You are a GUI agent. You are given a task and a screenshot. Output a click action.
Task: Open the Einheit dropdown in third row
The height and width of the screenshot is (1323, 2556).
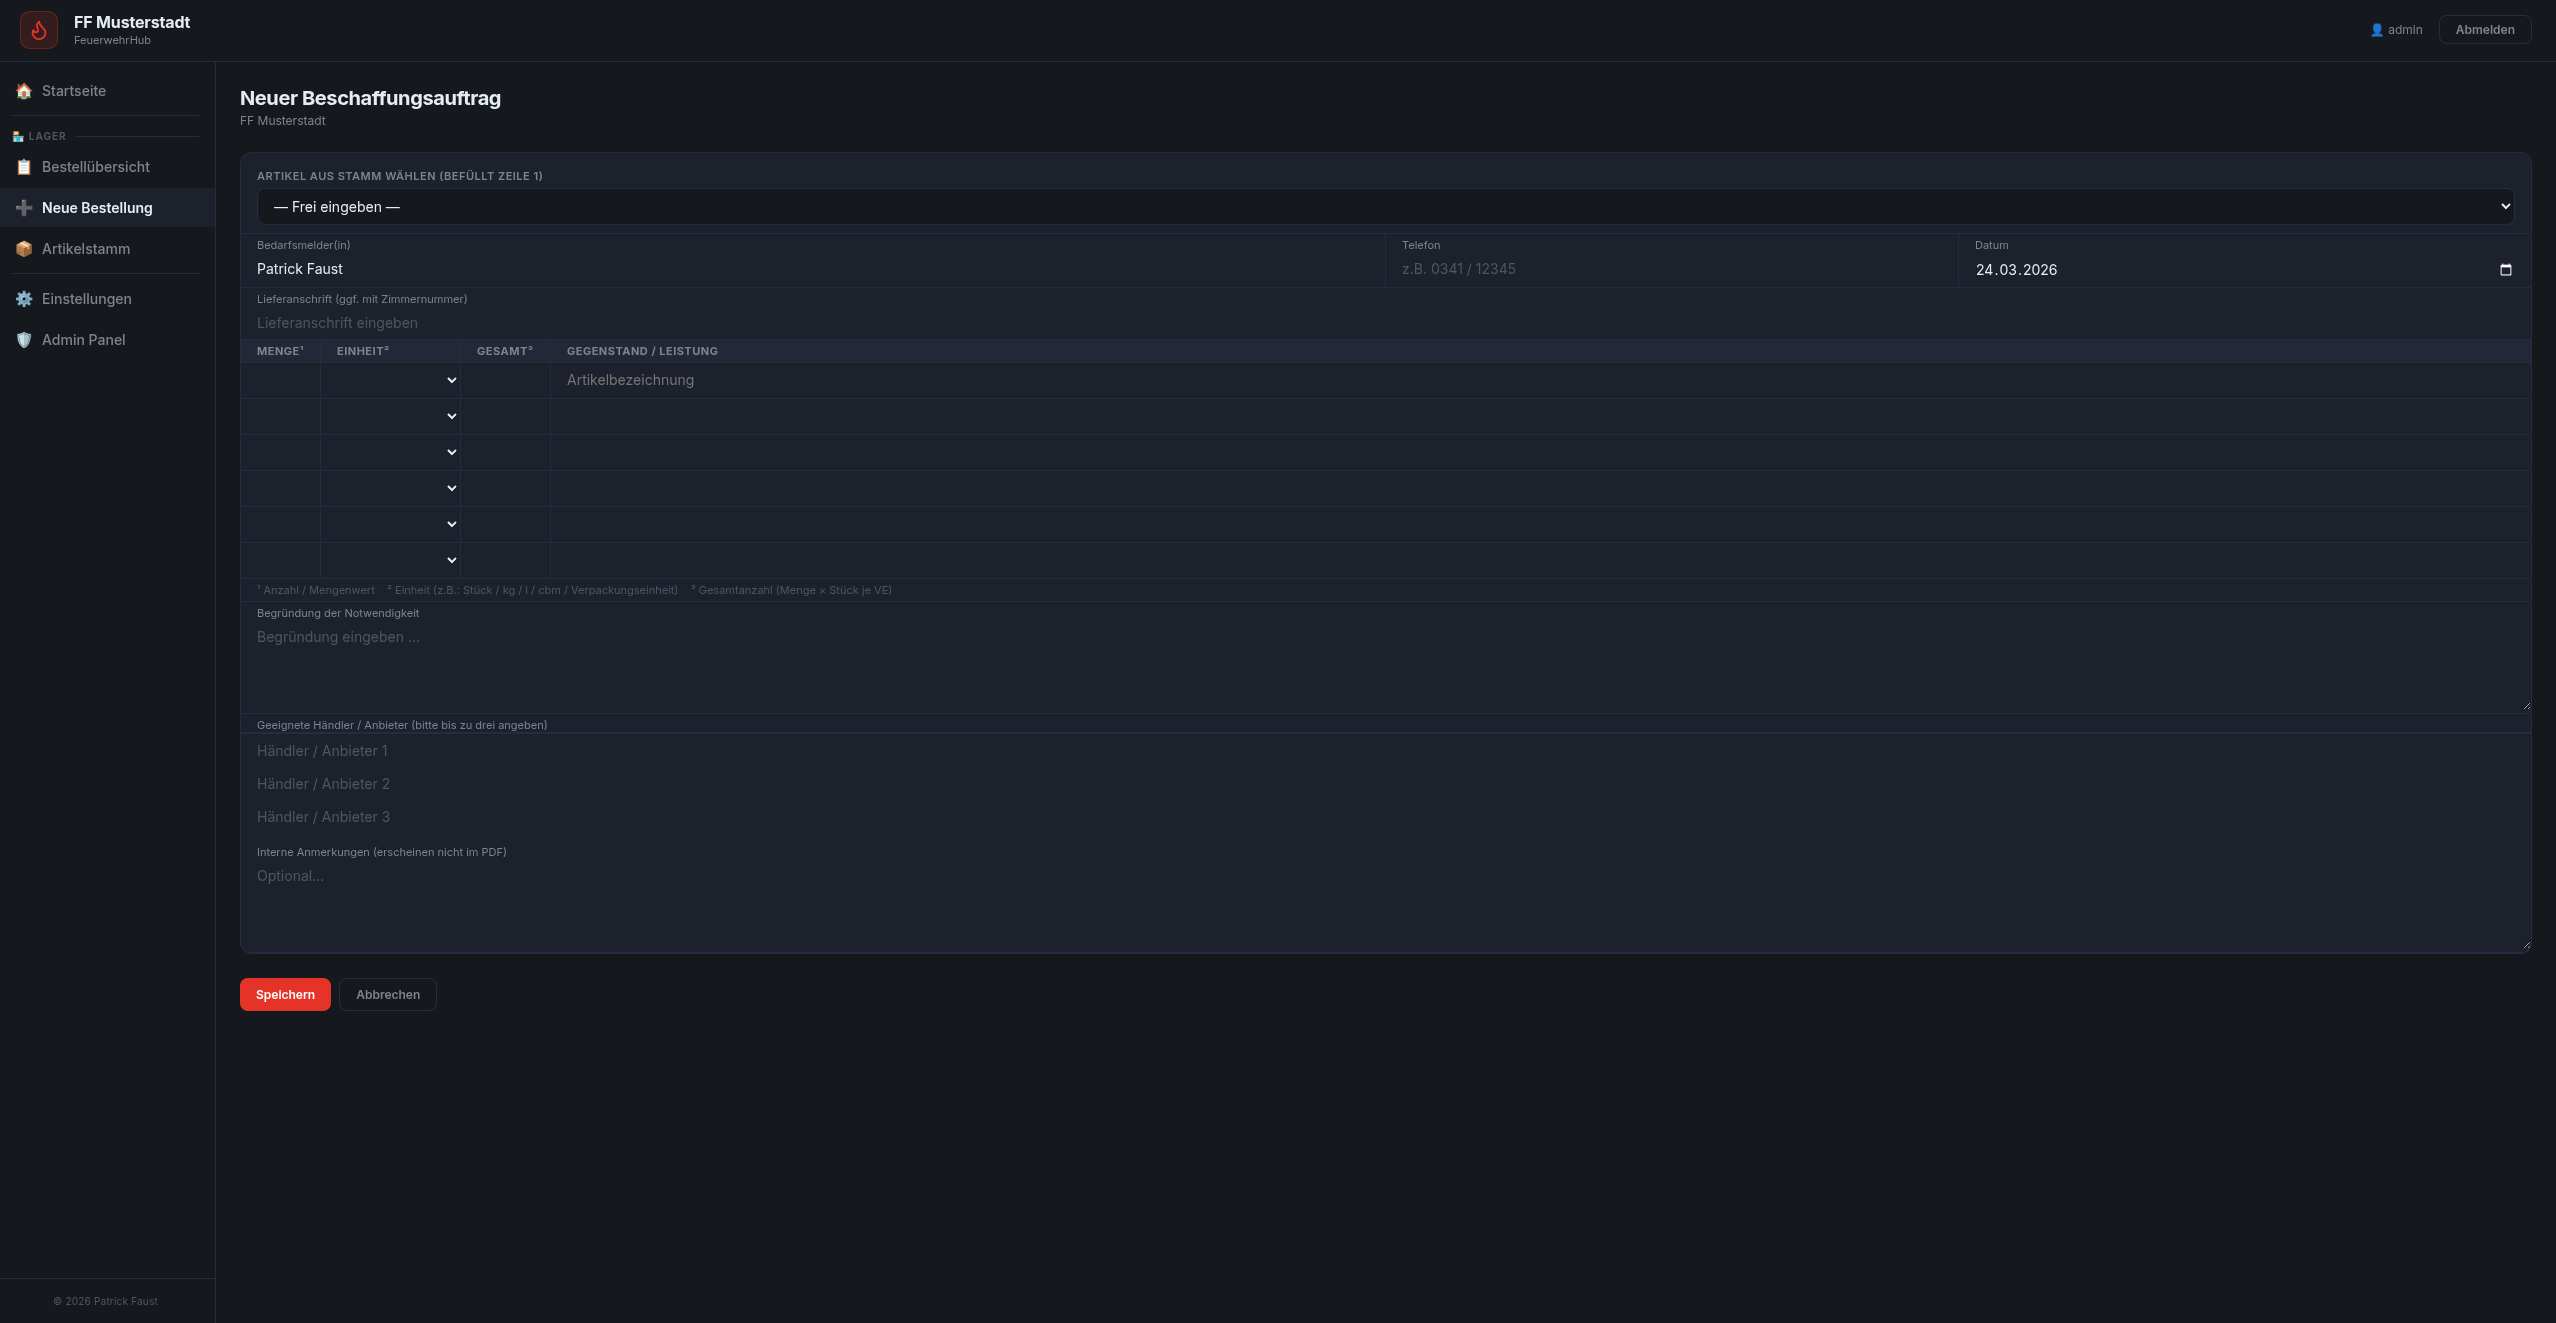pyautogui.click(x=390, y=452)
